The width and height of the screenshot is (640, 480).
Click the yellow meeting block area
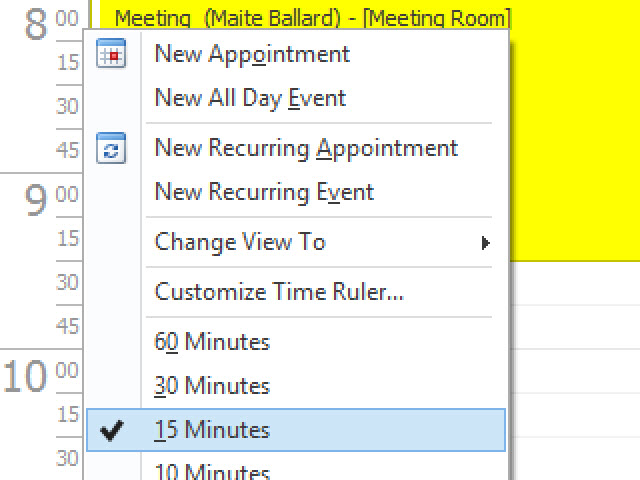(575, 135)
